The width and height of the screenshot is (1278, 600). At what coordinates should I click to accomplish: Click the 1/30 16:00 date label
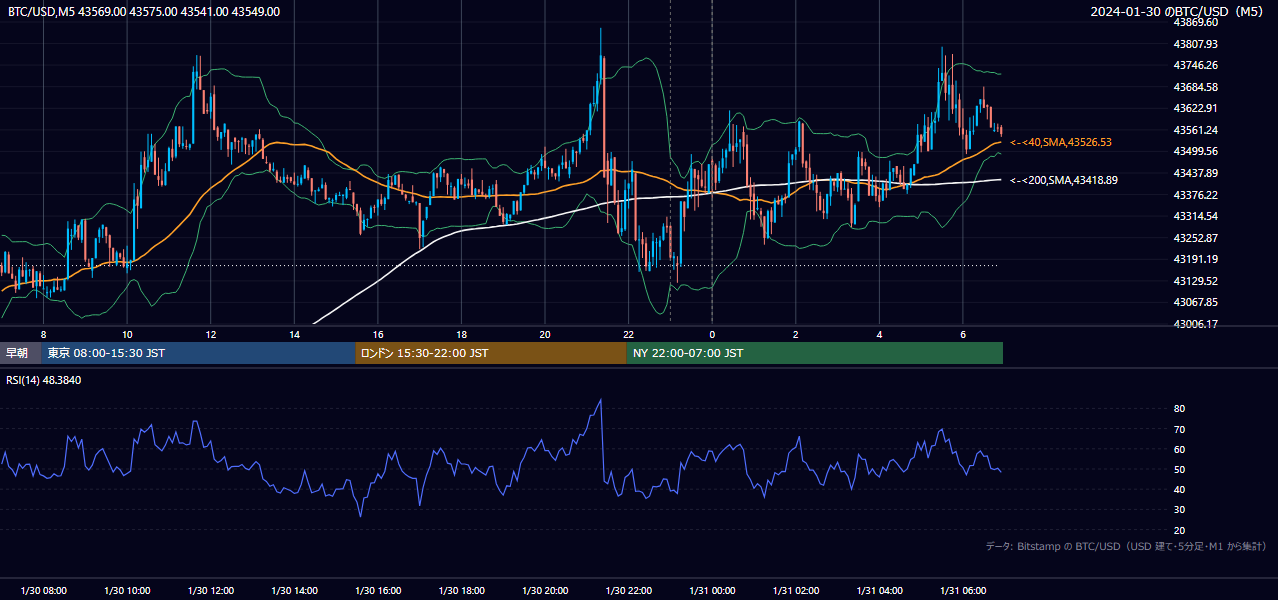(x=378, y=591)
